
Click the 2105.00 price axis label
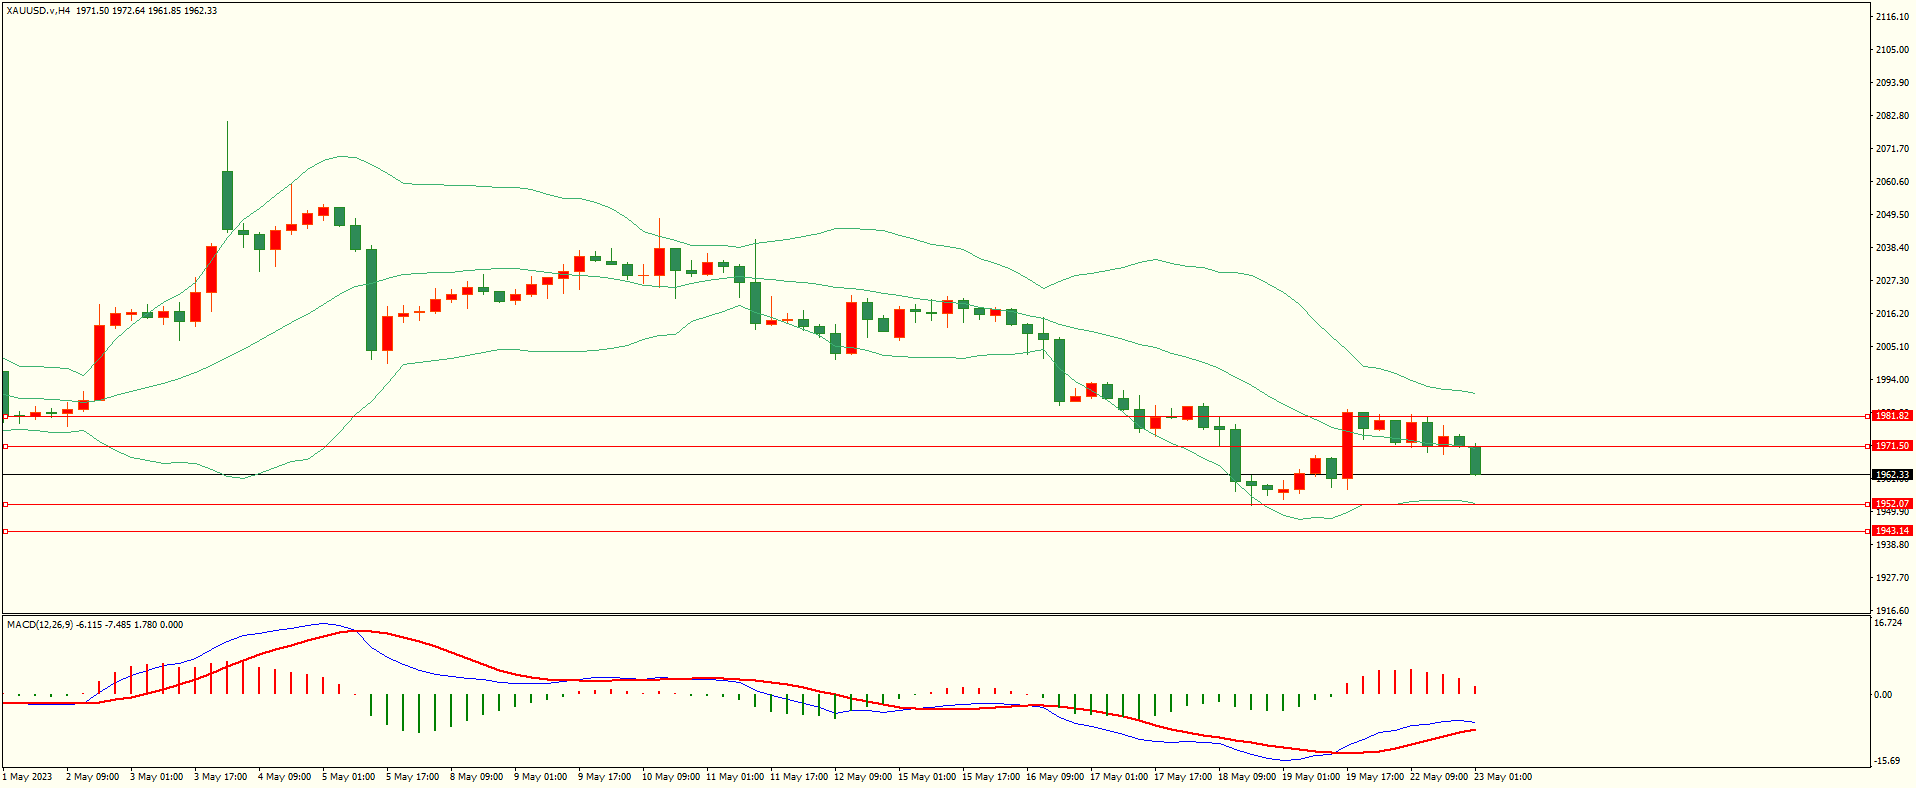coord(1893,50)
